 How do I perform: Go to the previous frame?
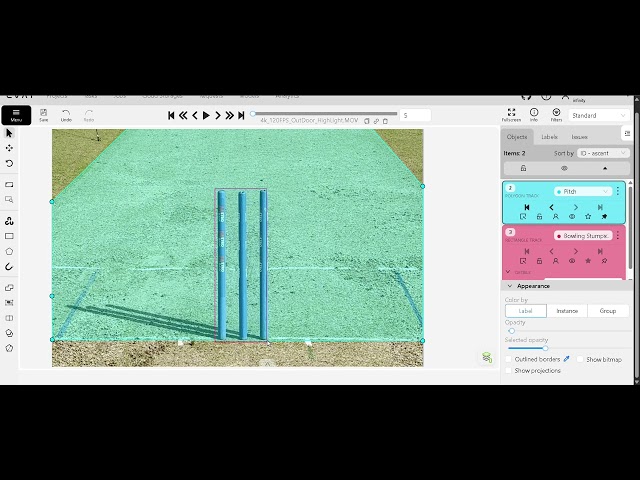[x=195, y=116]
